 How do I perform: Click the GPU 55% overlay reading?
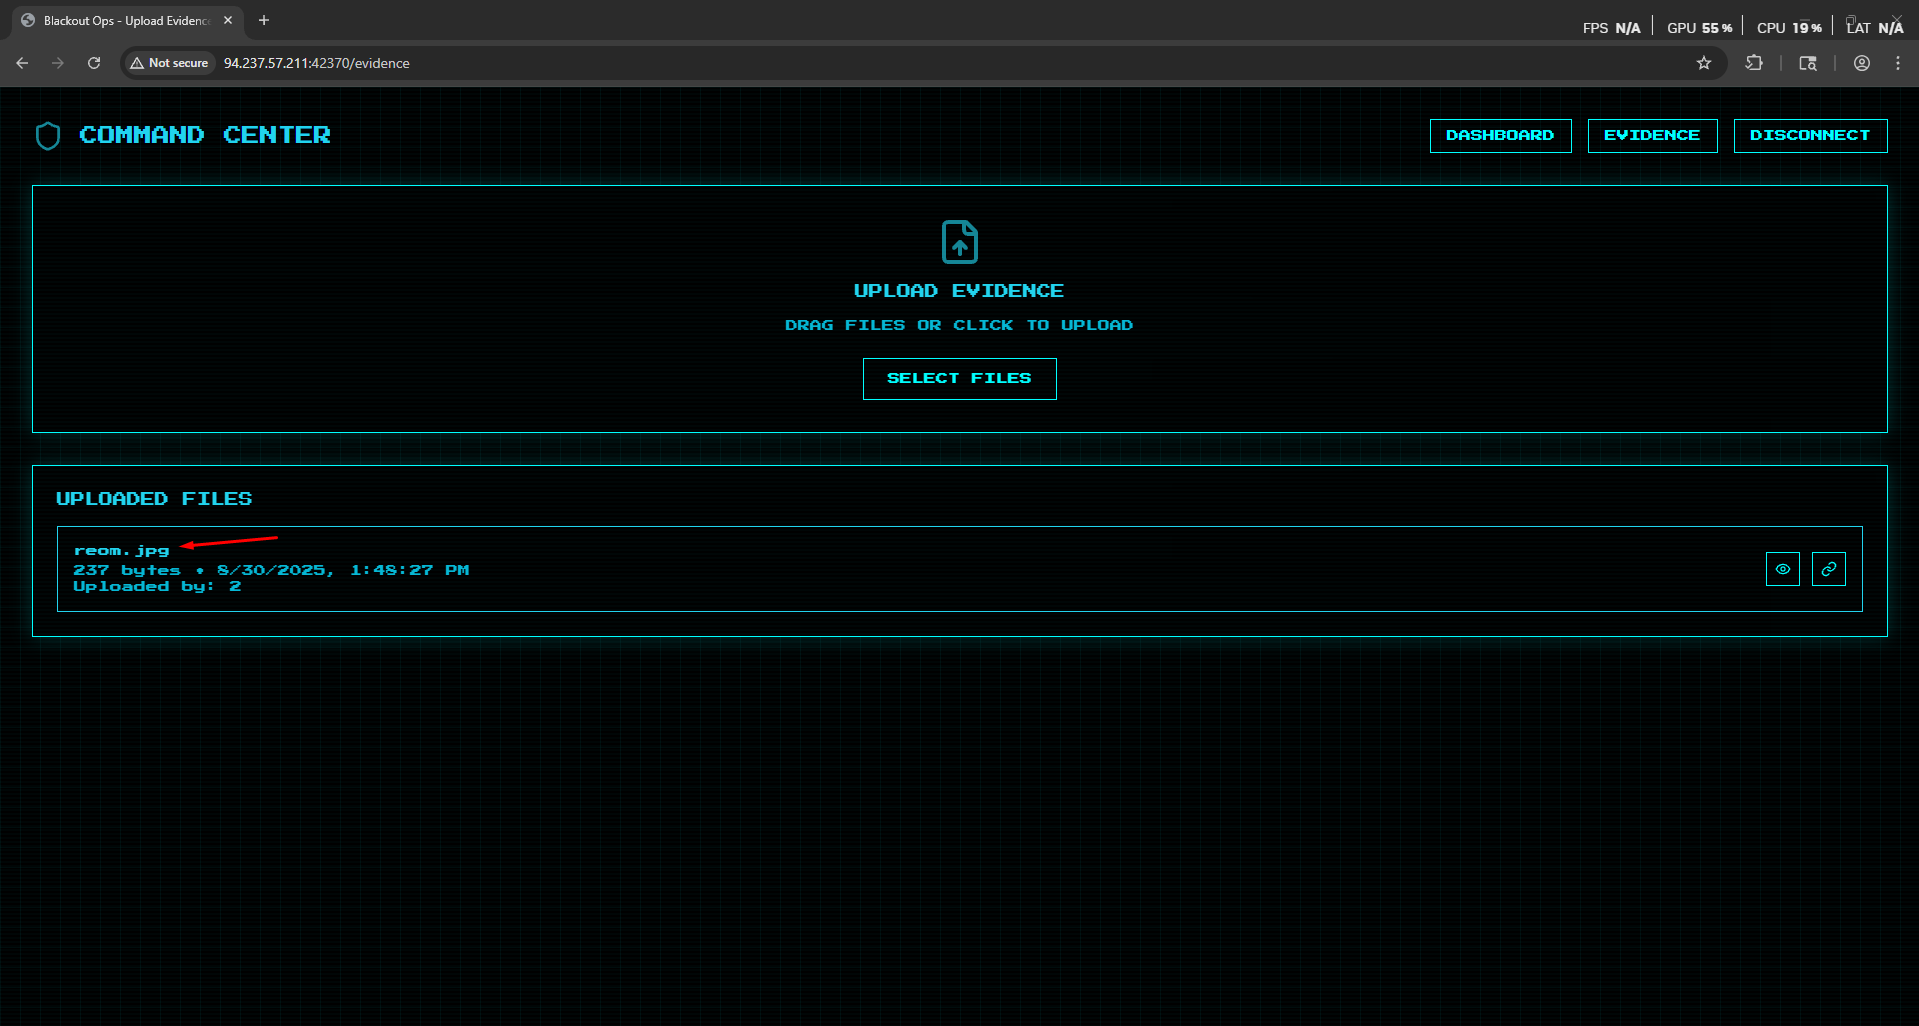tap(1699, 28)
